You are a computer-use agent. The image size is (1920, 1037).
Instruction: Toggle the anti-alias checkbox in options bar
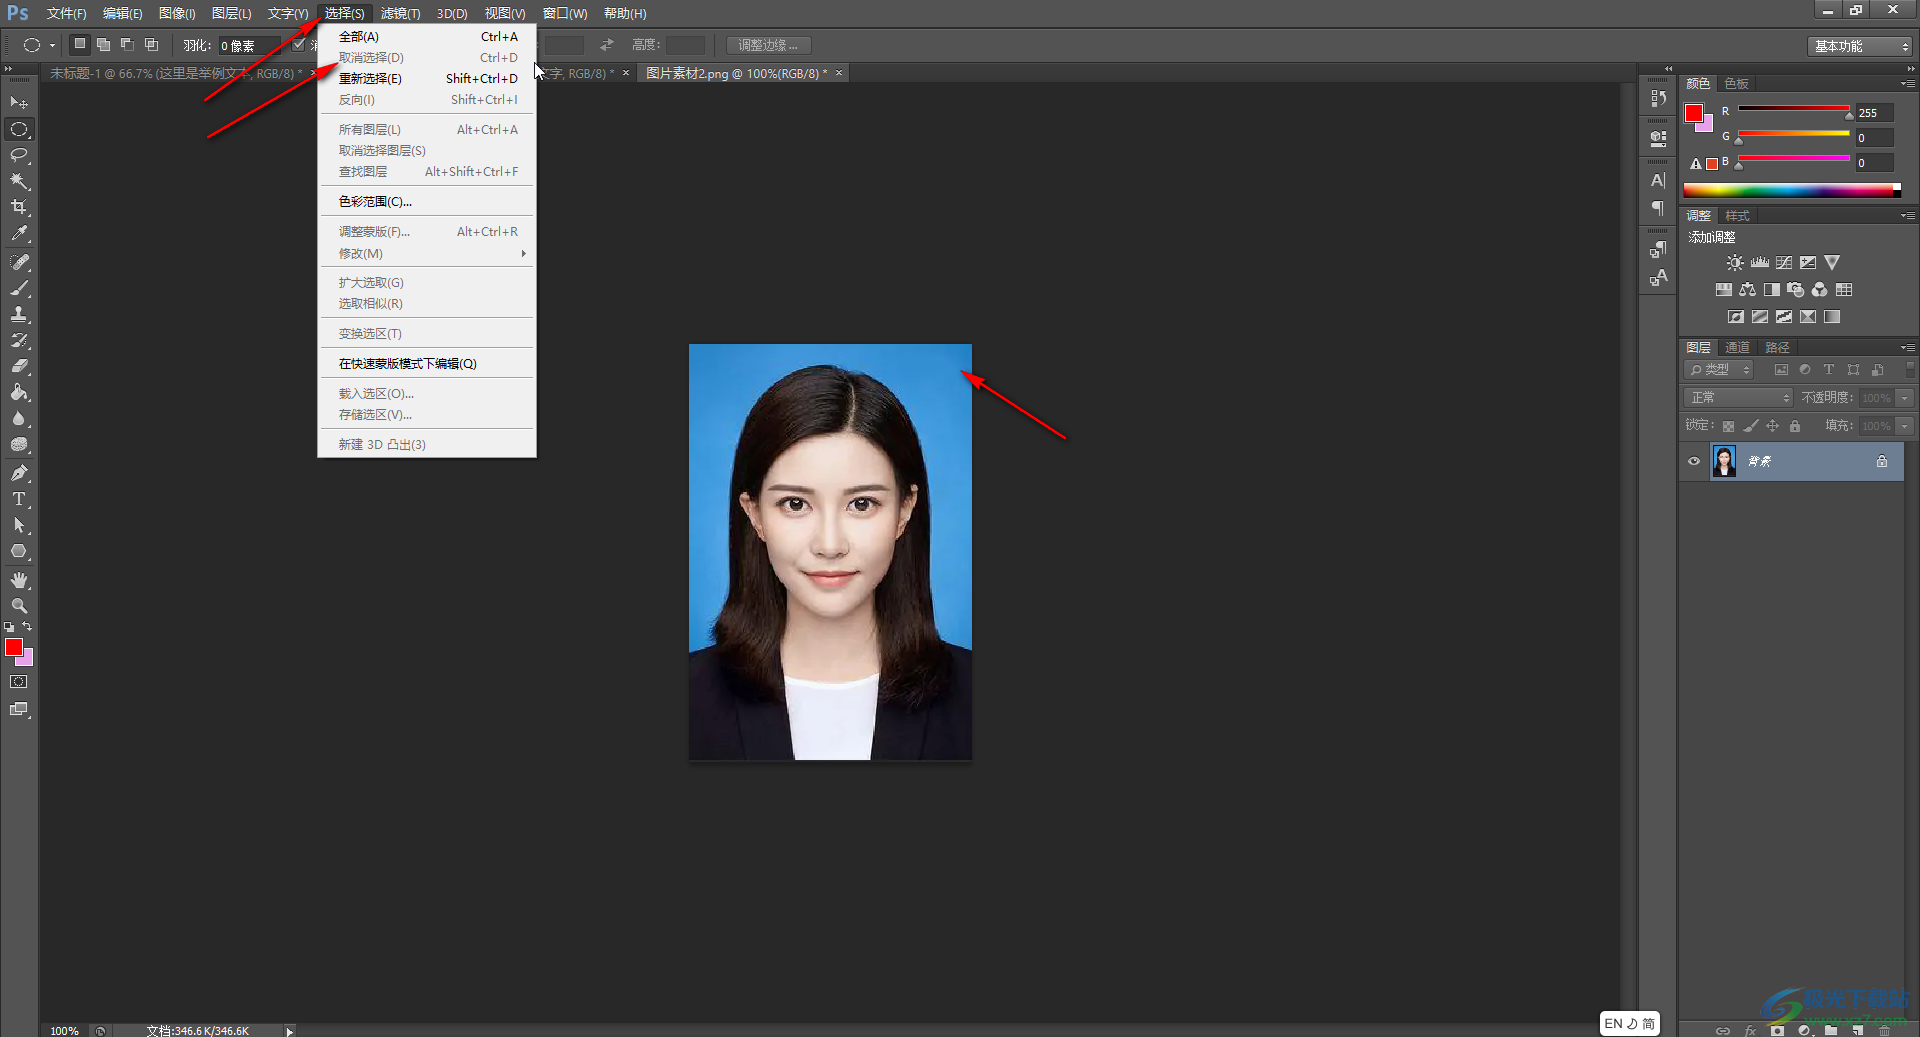click(298, 45)
